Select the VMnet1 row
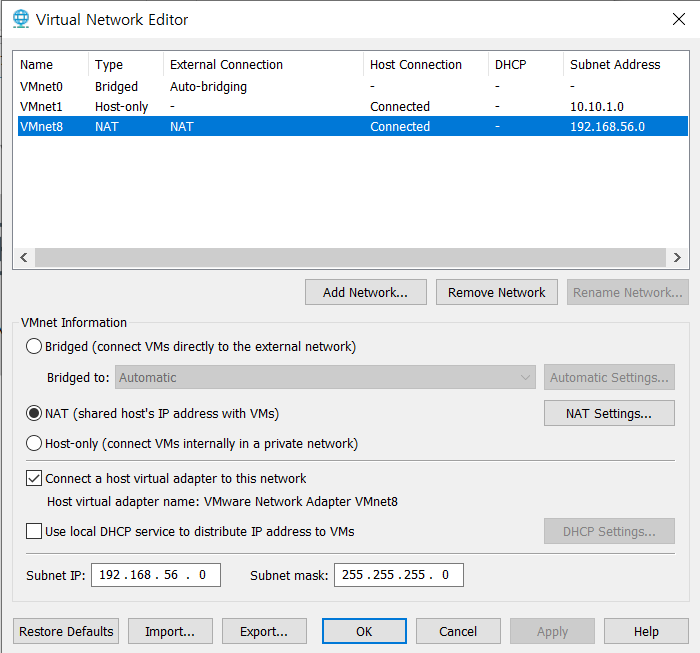The image size is (700, 653). pyautogui.click(x=353, y=106)
